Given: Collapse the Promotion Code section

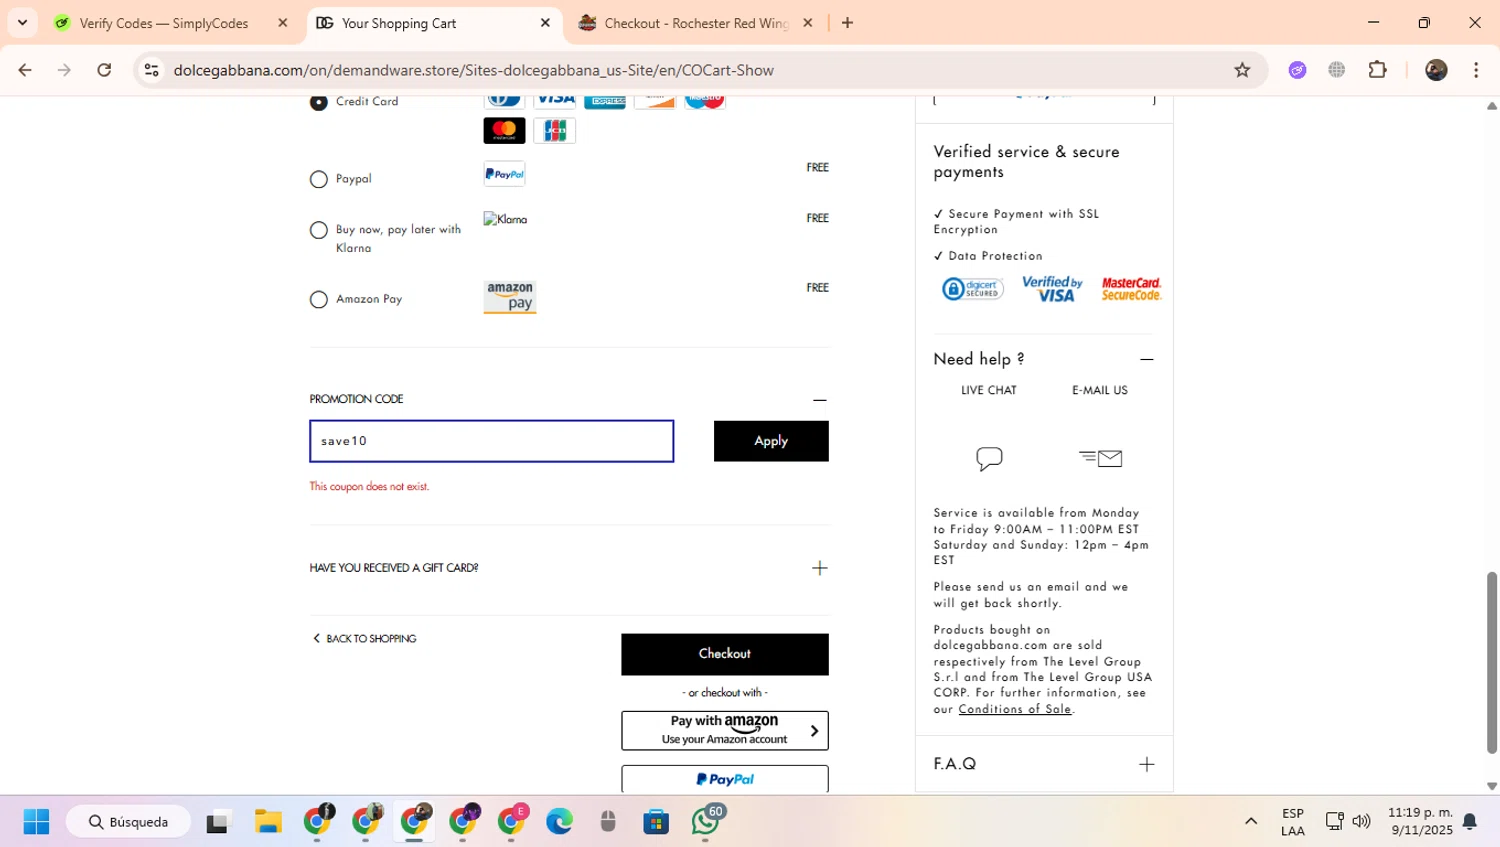Looking at the screenshot, I should click(x=820, y=399).
